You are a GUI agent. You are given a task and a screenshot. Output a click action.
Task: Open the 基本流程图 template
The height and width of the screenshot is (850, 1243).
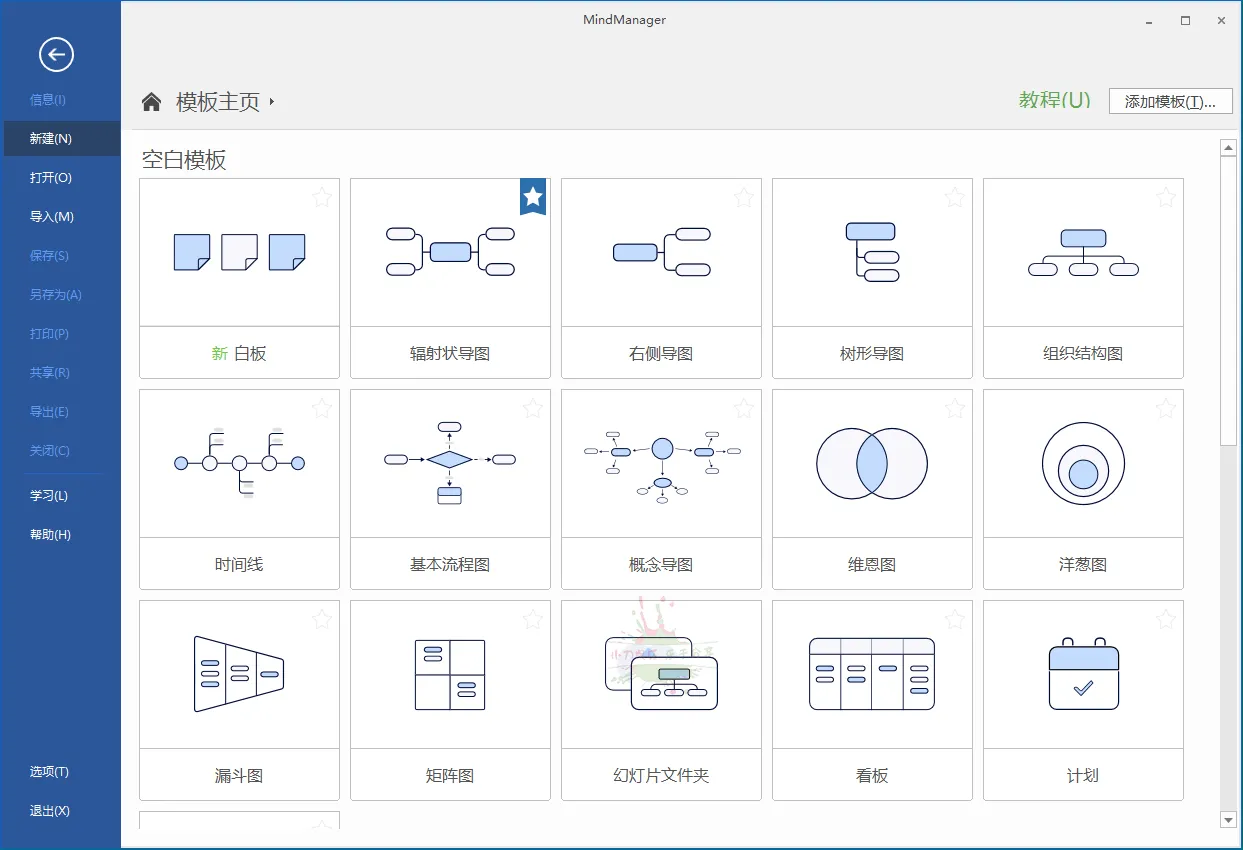pyautogui.click(x=450, y=463)
